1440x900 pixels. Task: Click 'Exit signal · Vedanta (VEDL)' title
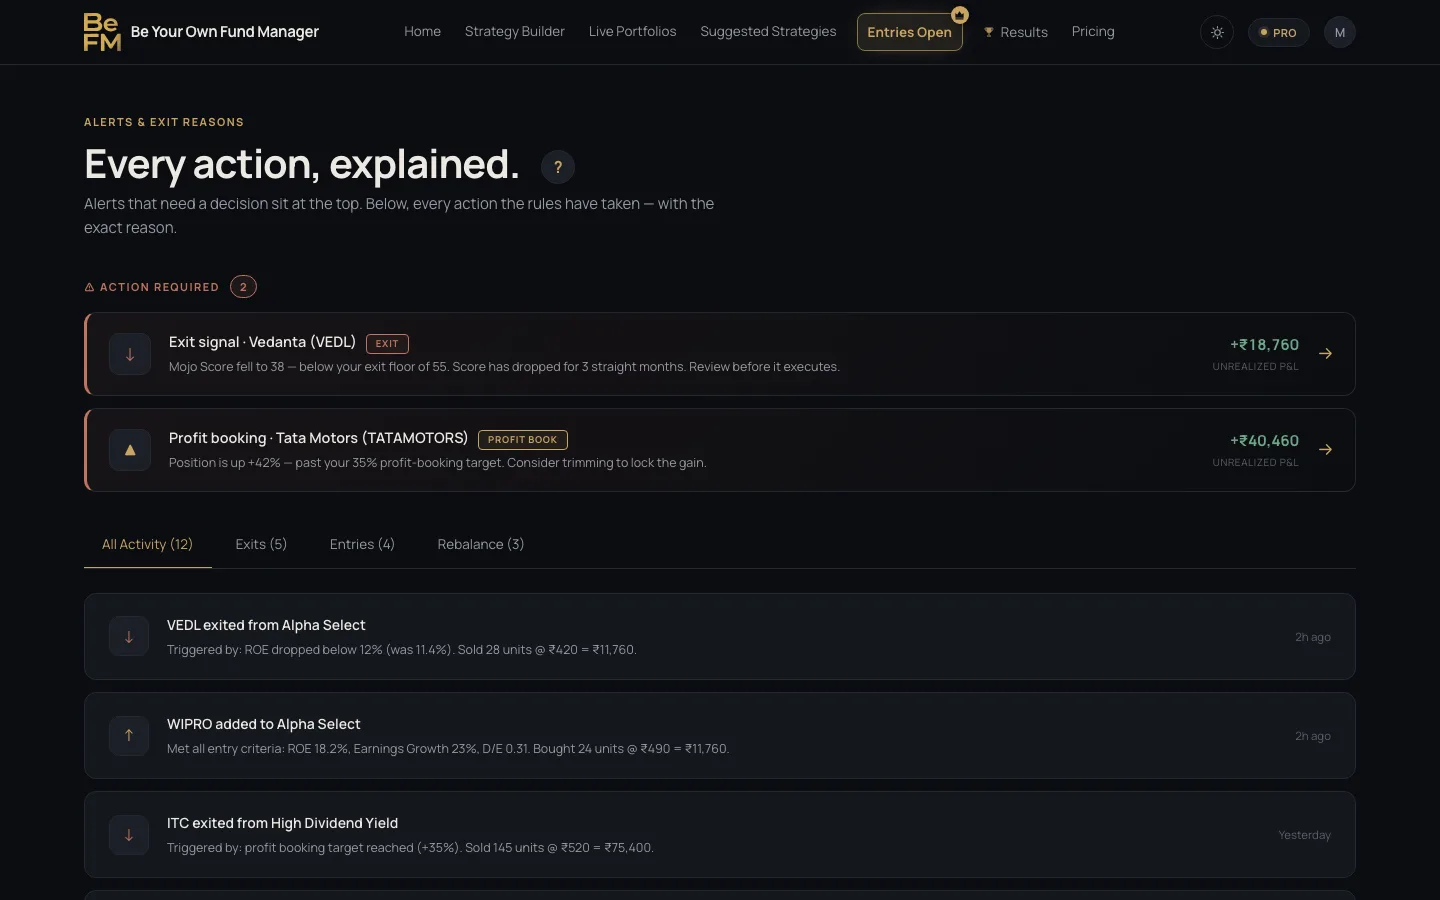coord(262,342)
